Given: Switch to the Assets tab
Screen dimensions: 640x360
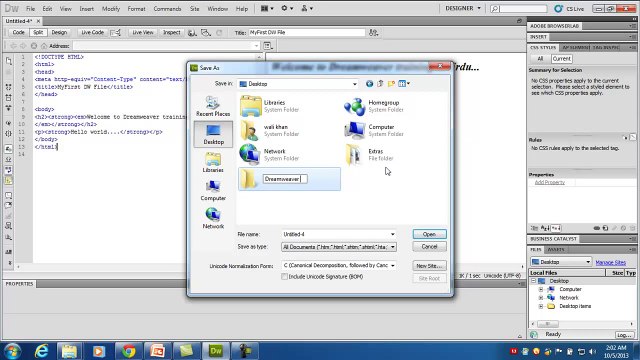Looking at the screenshot, I should tap(556, 249).
